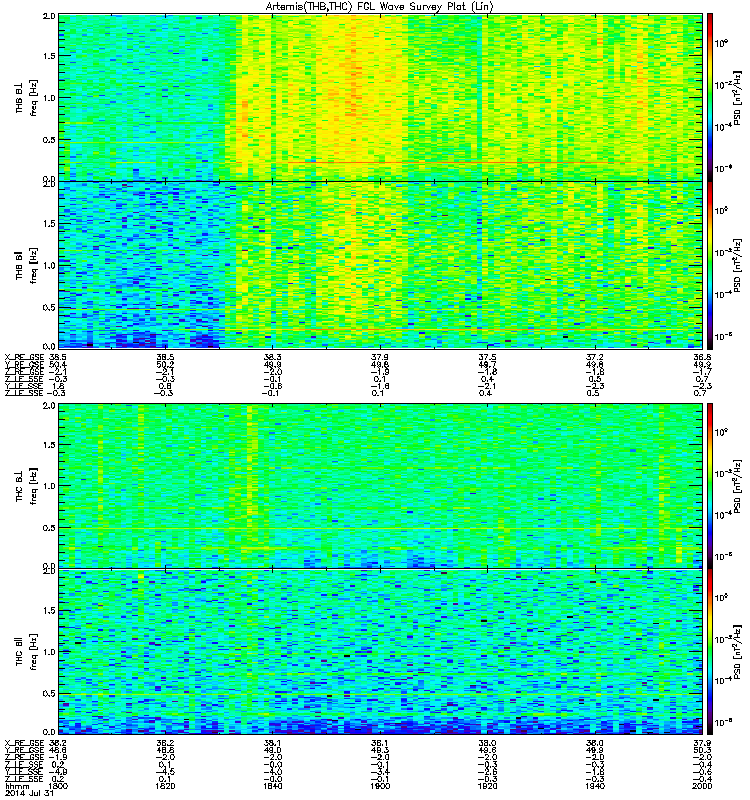Image resolution: width=750 pixels, height=800 pixels.
Task: Click the "X_RE_GSE" row label under THC panels
Action: coord(25,743)
